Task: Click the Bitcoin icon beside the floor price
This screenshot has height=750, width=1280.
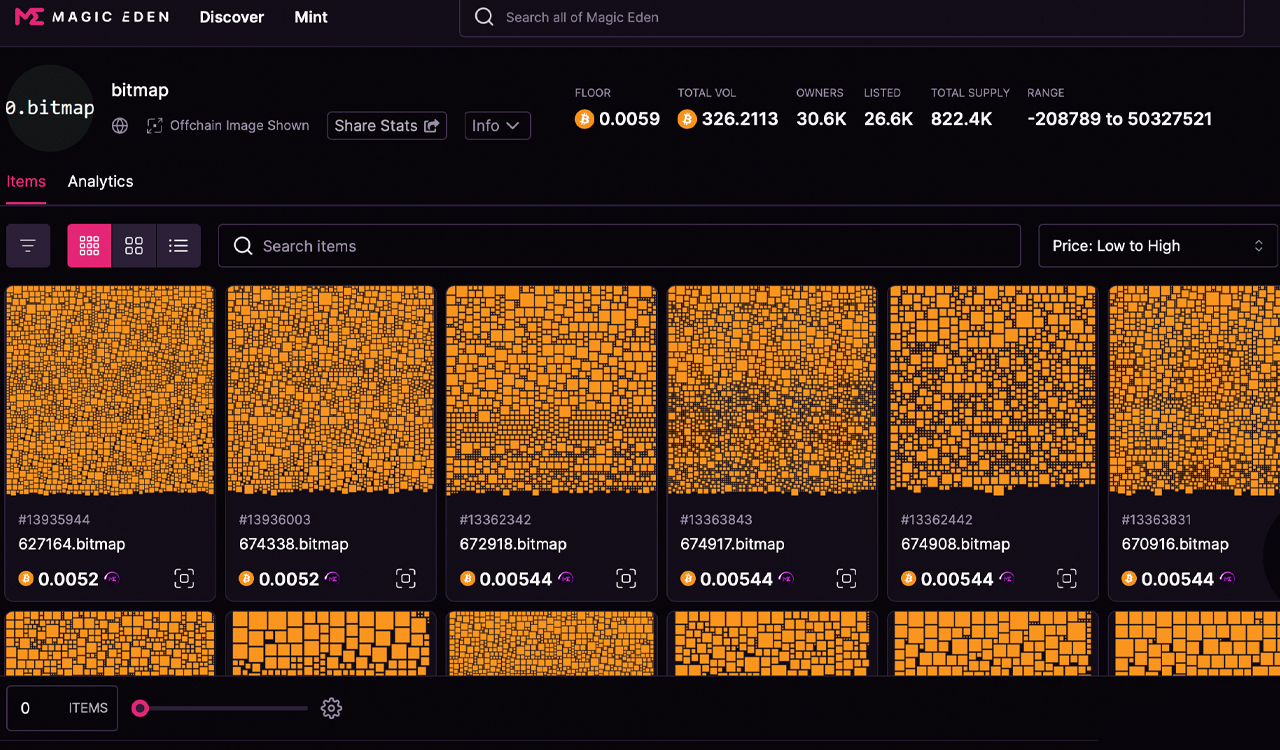Action: pos(584,118)
